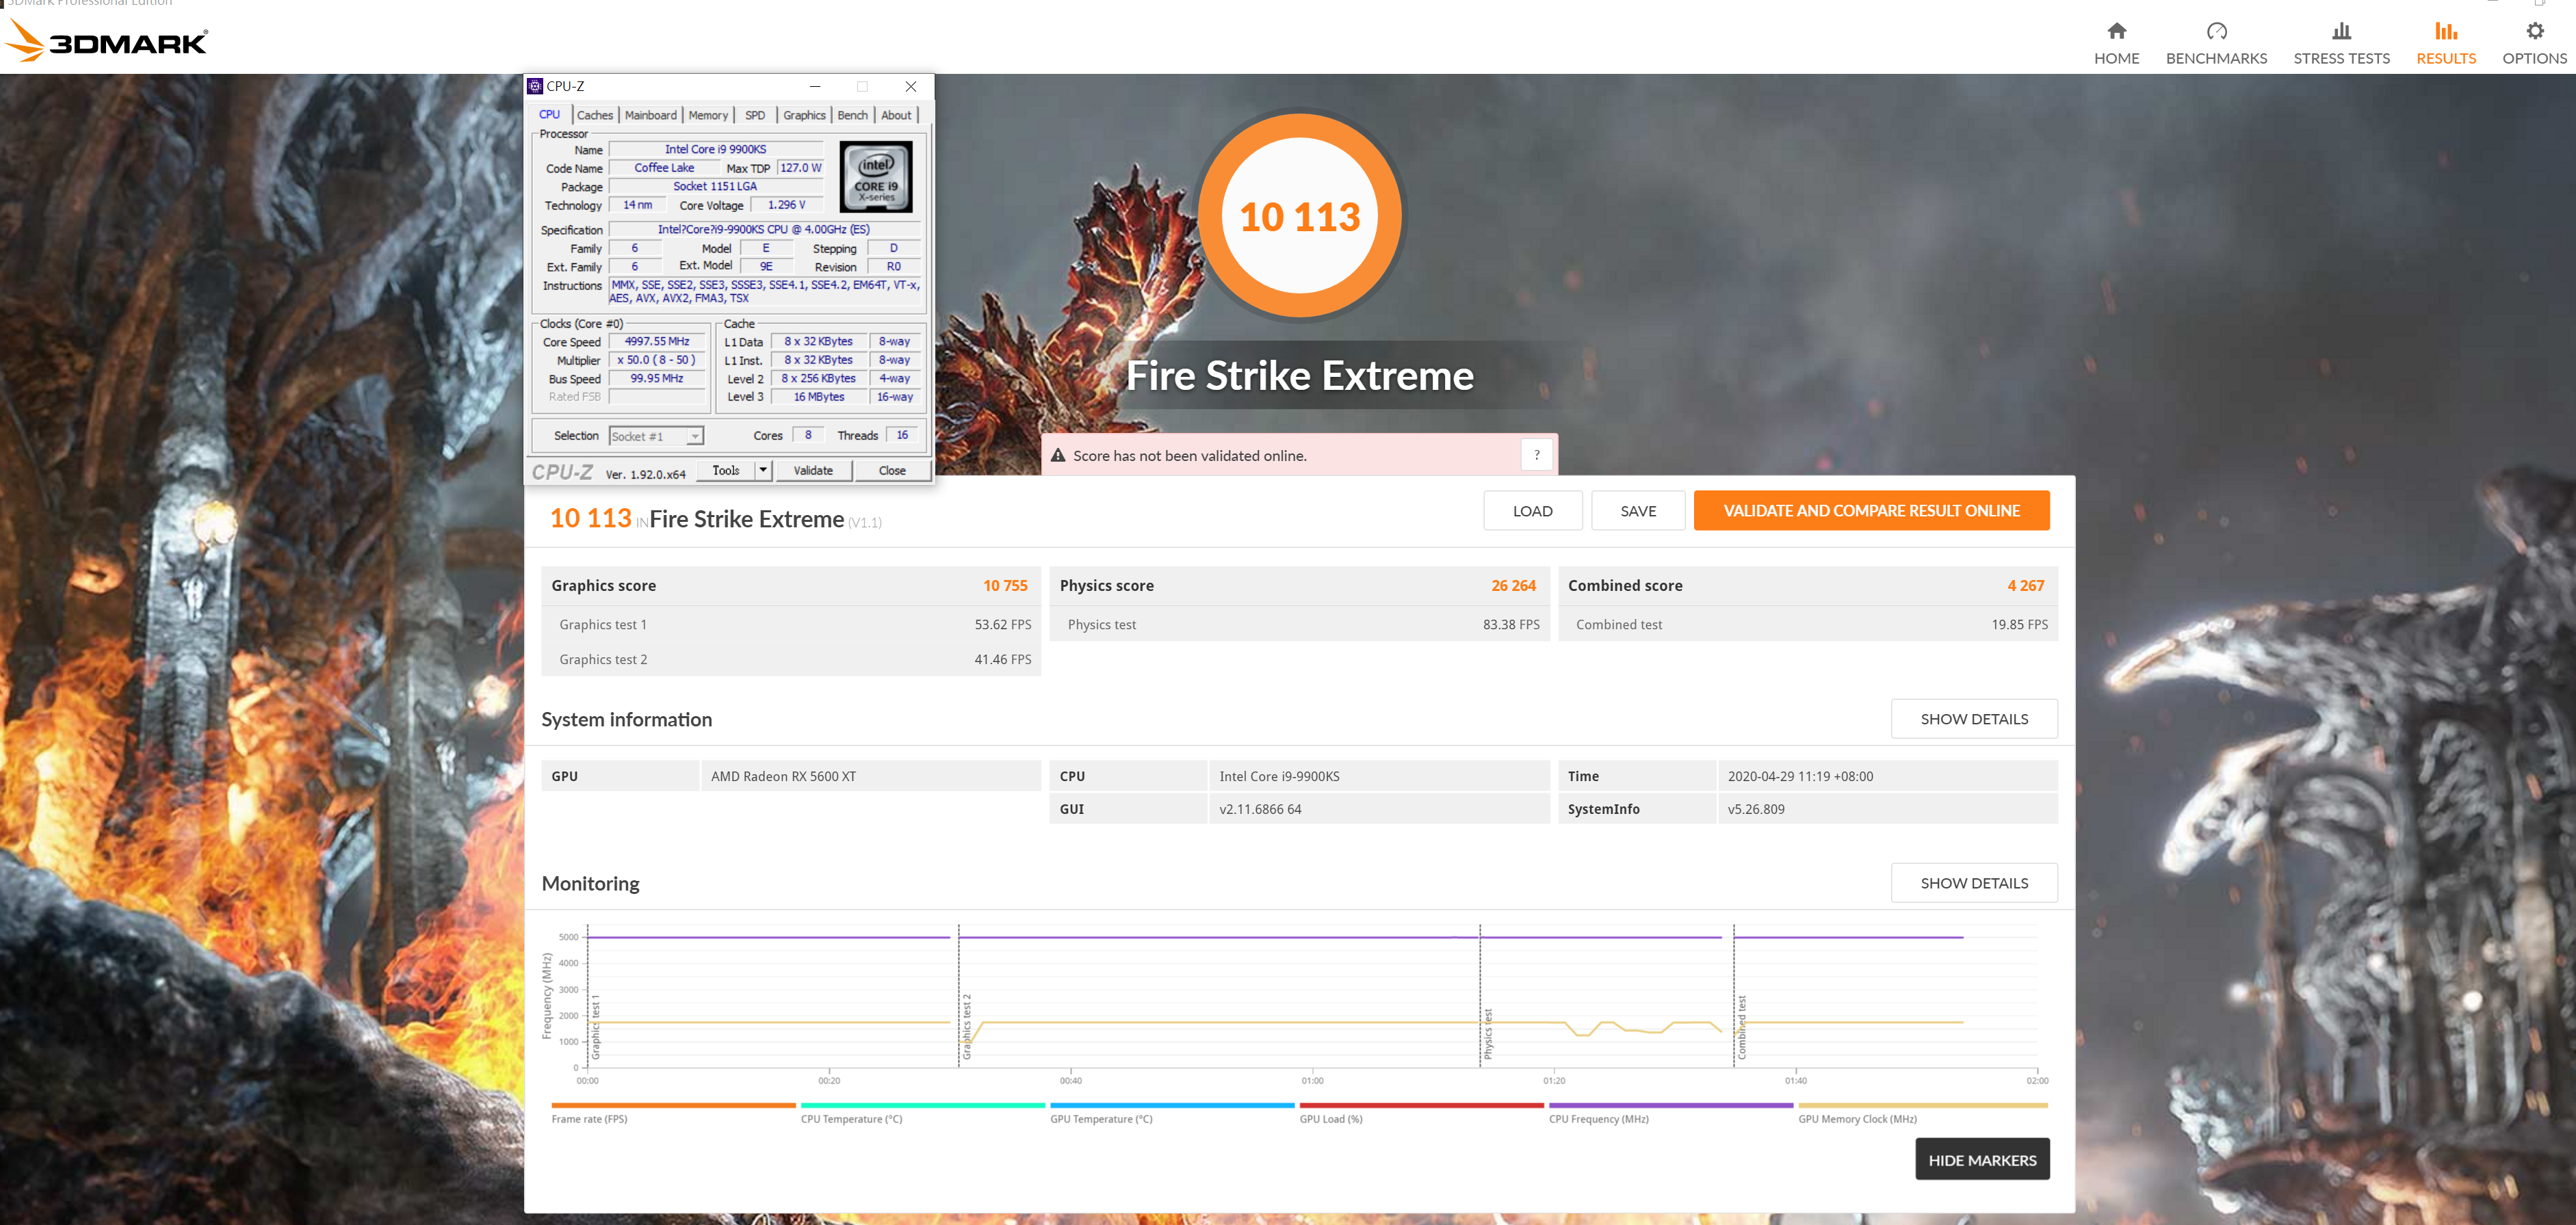Screen dimensions: 2576x1225
Task: Click the Graphics test 2 chart marker
Action: (967, 1026)
